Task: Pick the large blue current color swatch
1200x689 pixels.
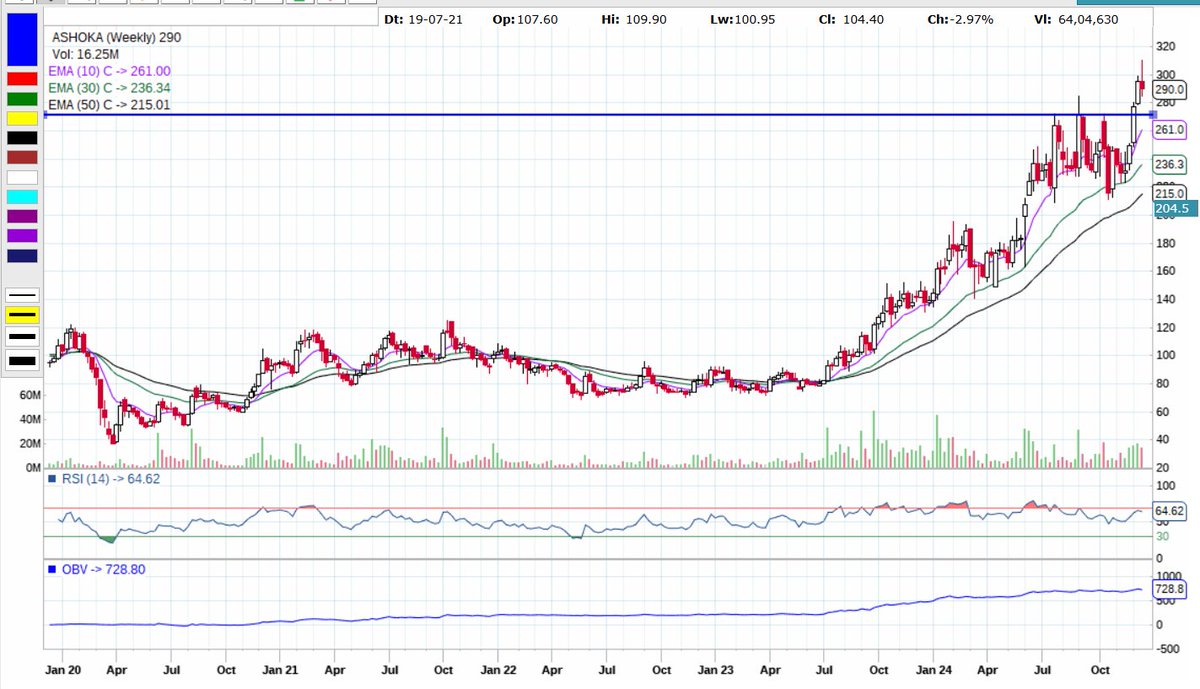Action: click(22, 40)
